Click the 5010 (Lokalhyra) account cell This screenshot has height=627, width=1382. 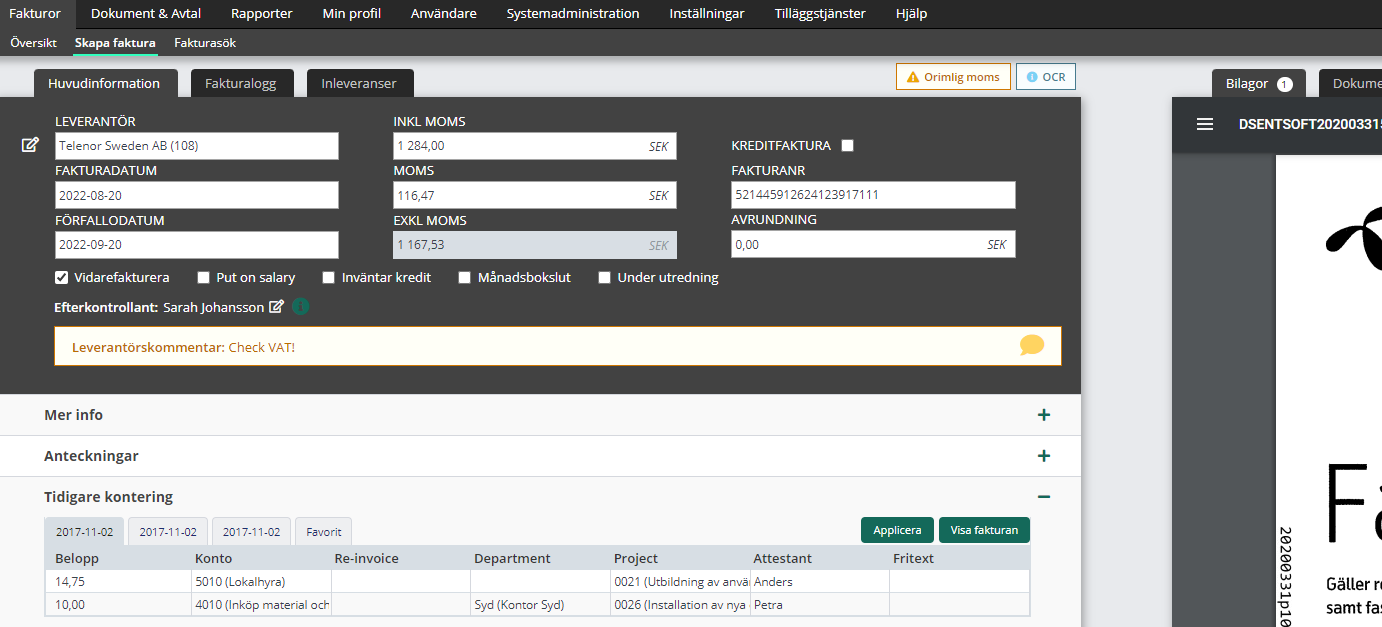coord(262,581)
